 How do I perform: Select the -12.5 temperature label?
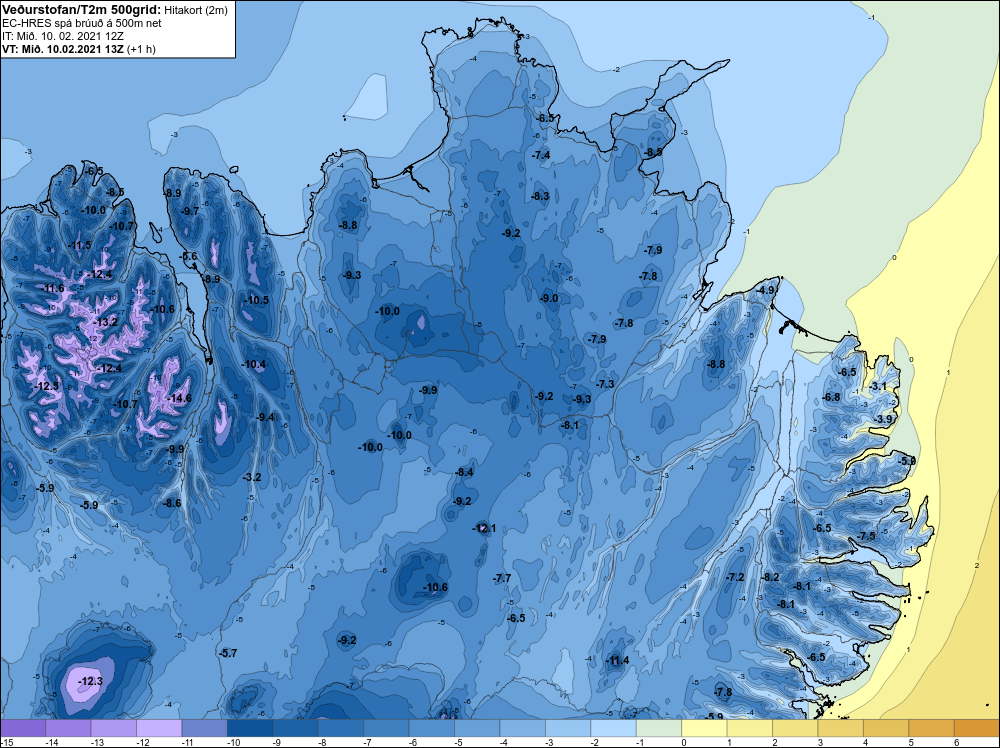(x=46, y=386)
